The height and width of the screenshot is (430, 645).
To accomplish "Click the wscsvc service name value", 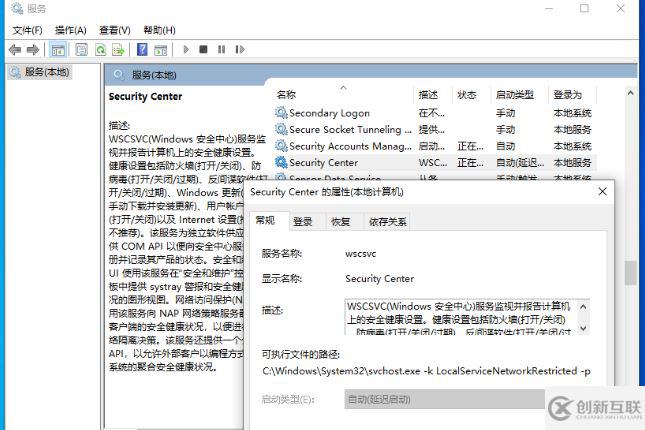I will (x=360, y=254).
